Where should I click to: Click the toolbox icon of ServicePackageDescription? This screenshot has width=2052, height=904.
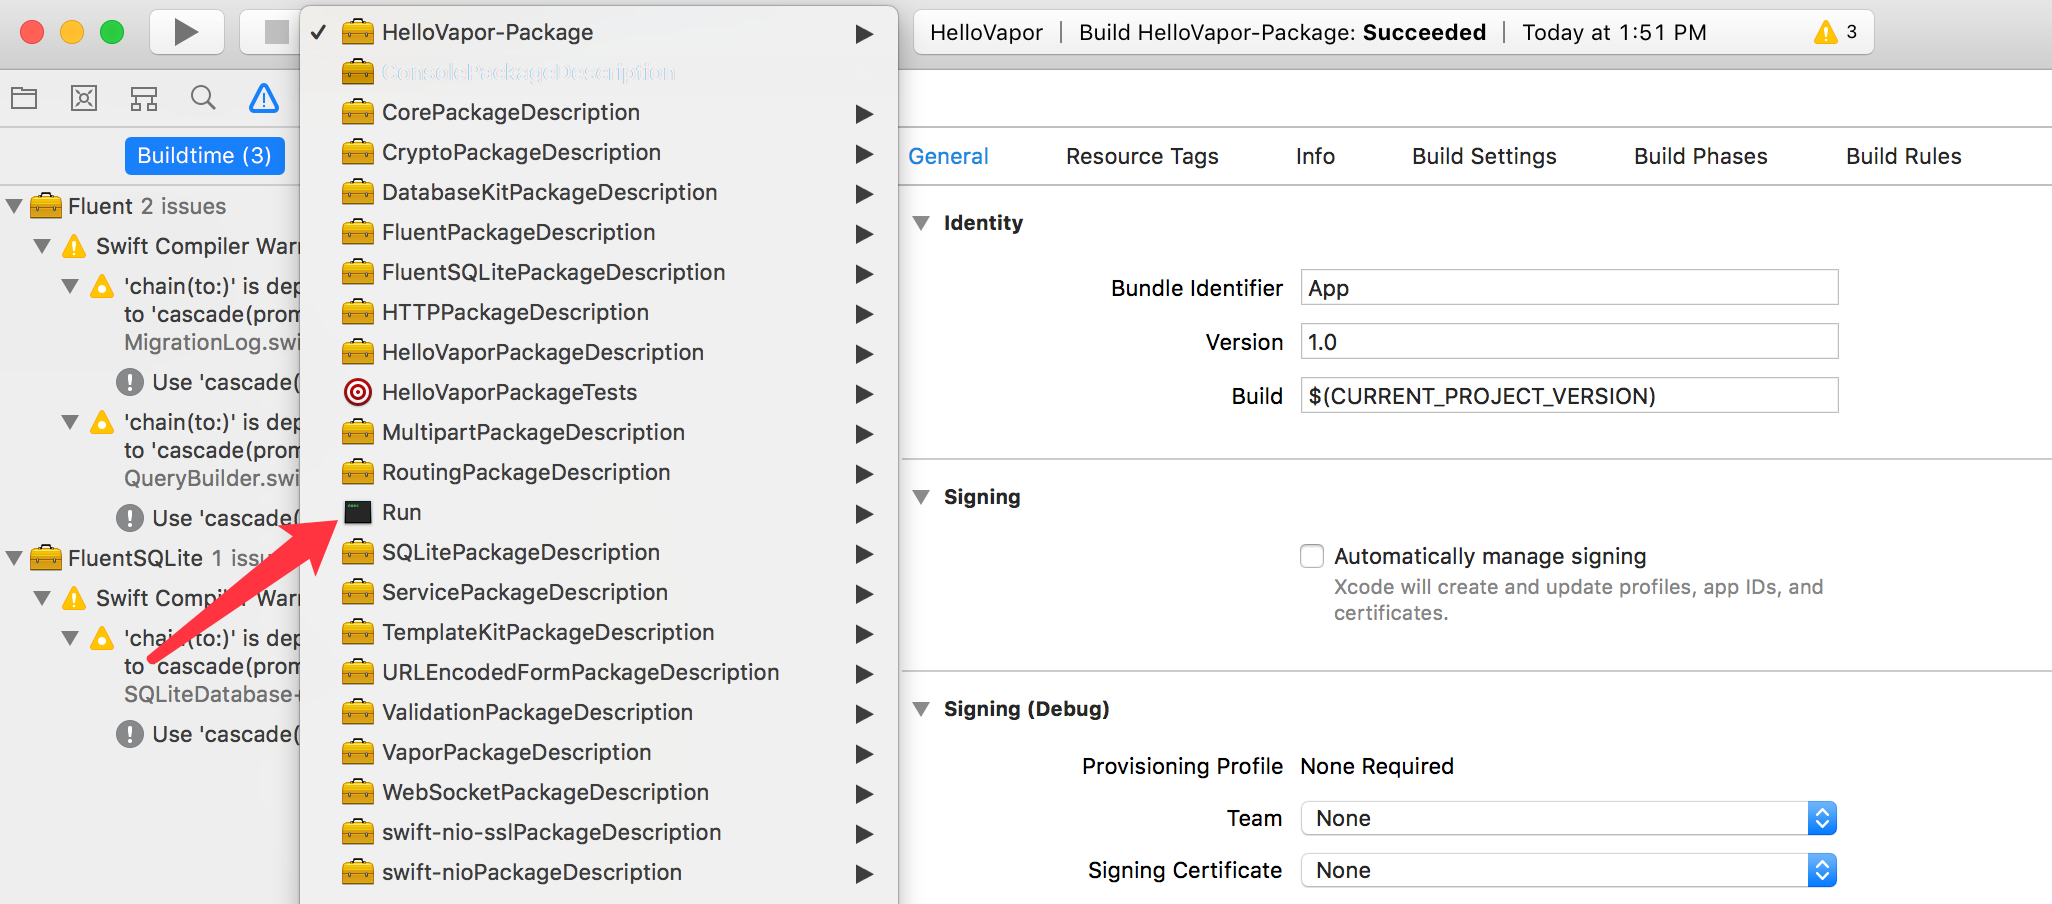click(358, 592)
